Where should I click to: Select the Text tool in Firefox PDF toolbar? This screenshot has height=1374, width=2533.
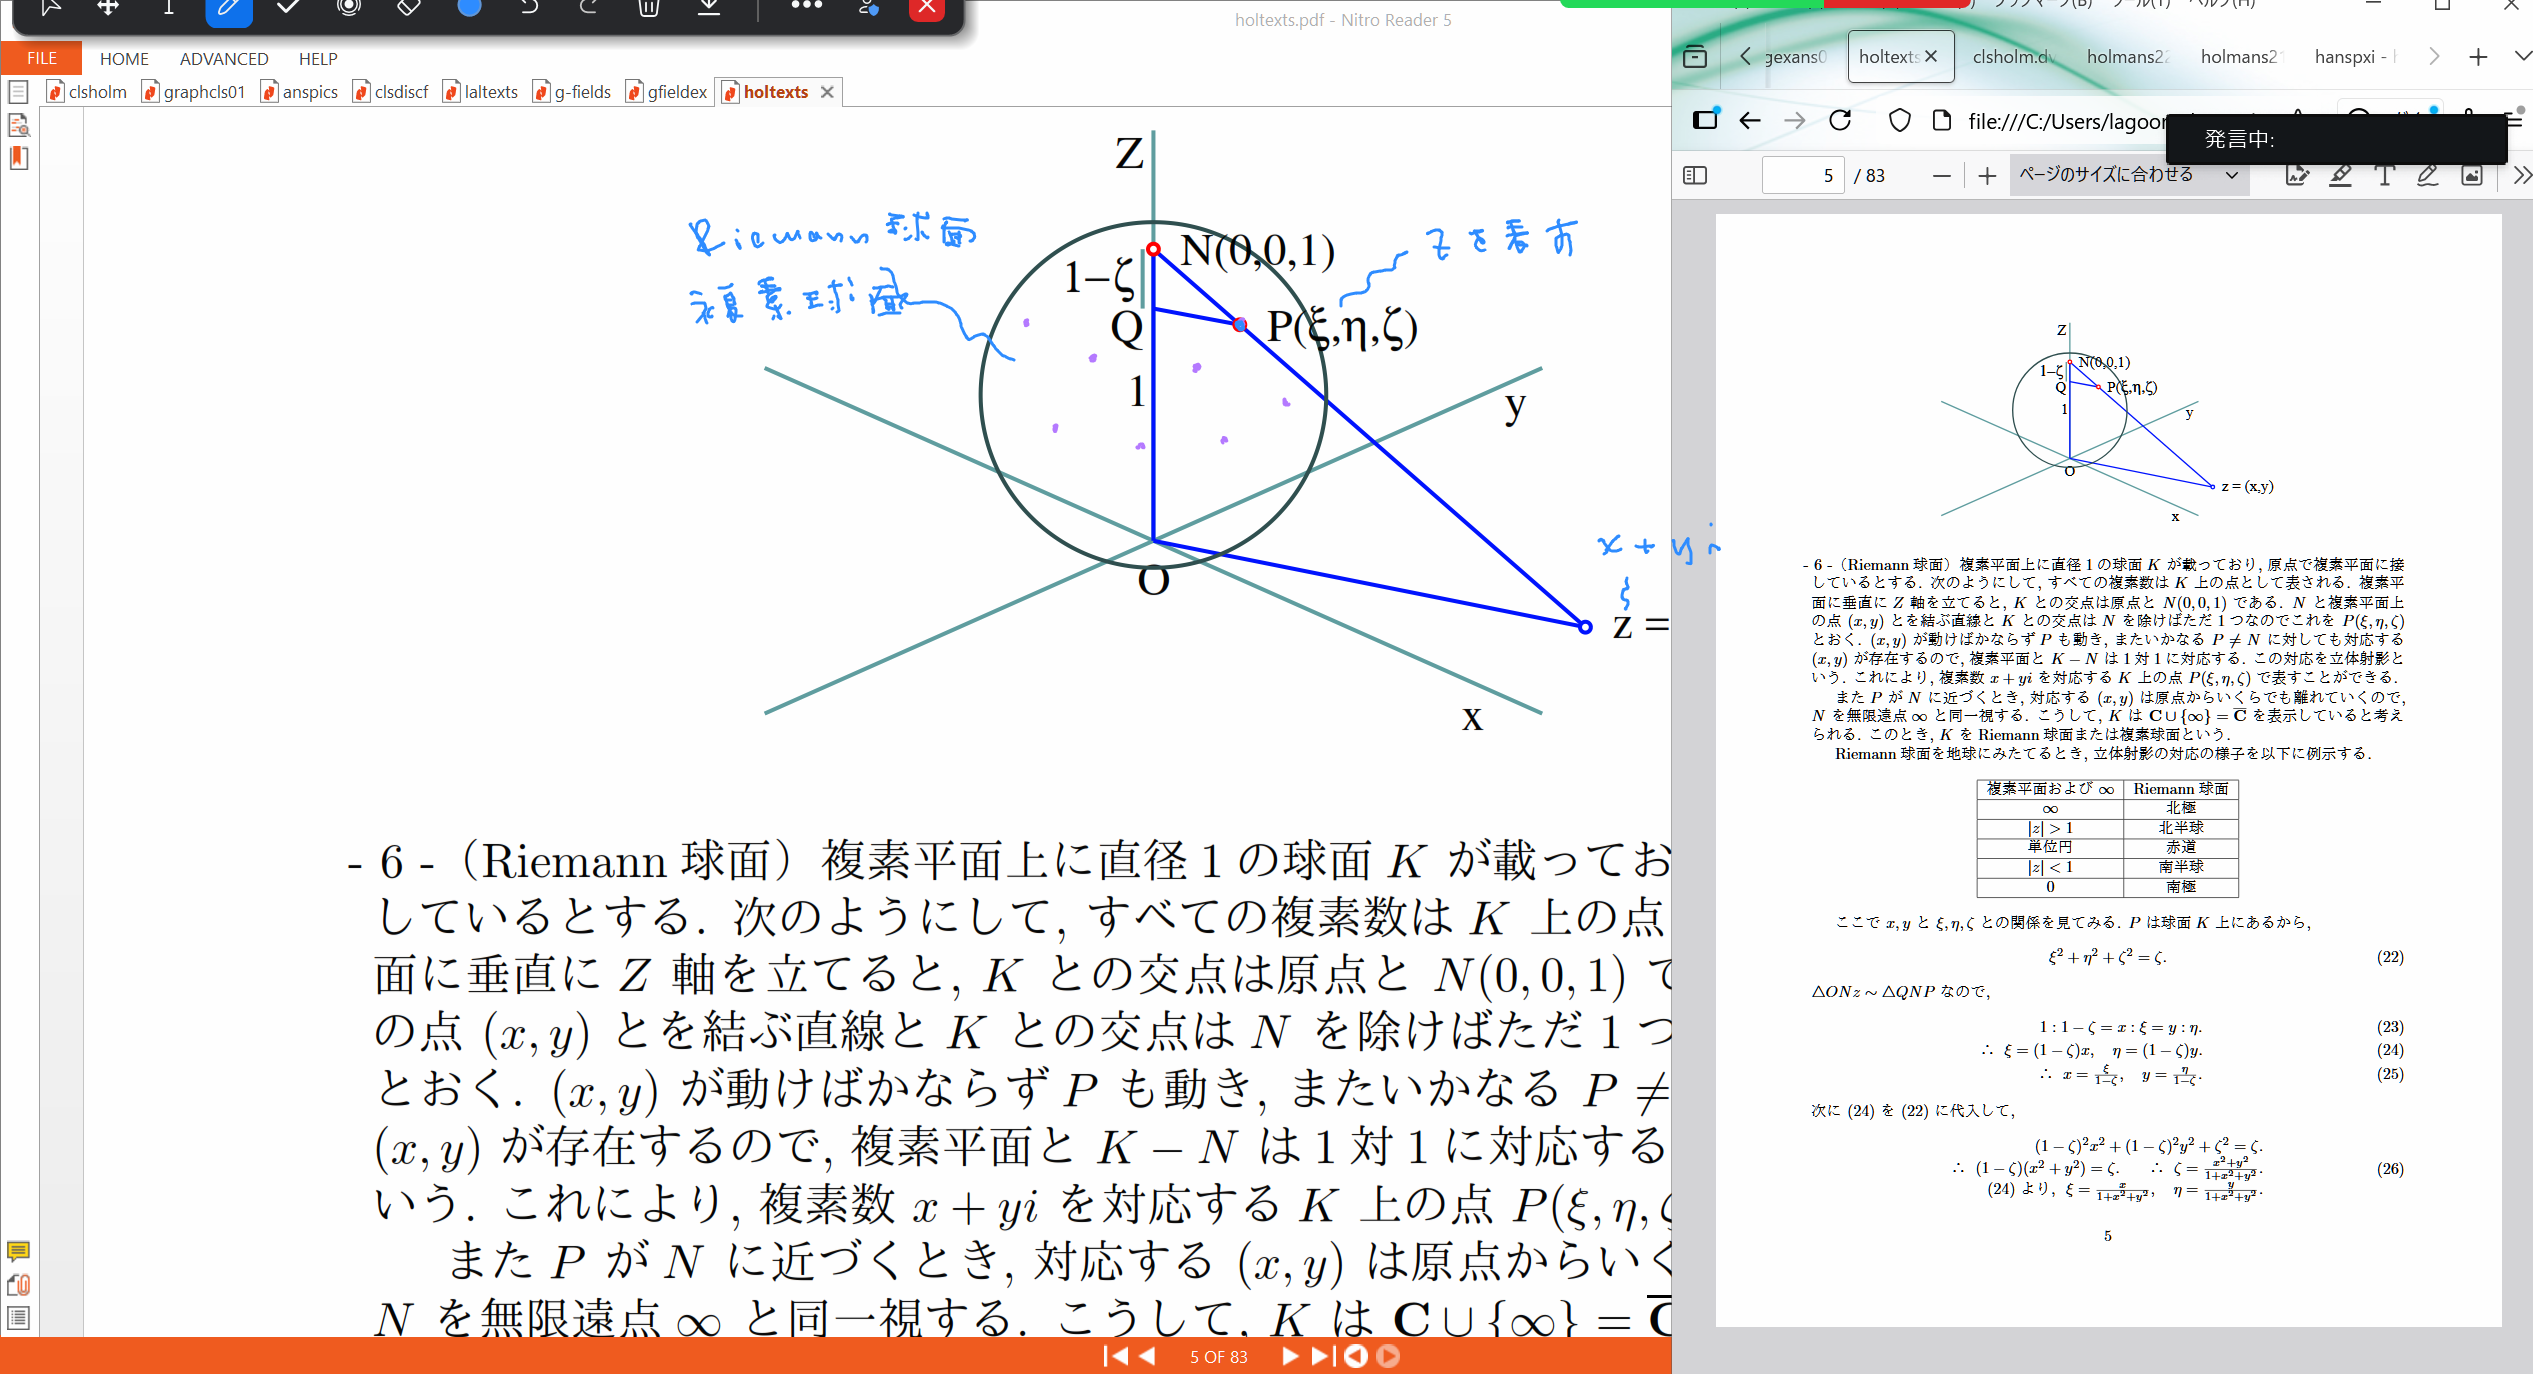2385,176
